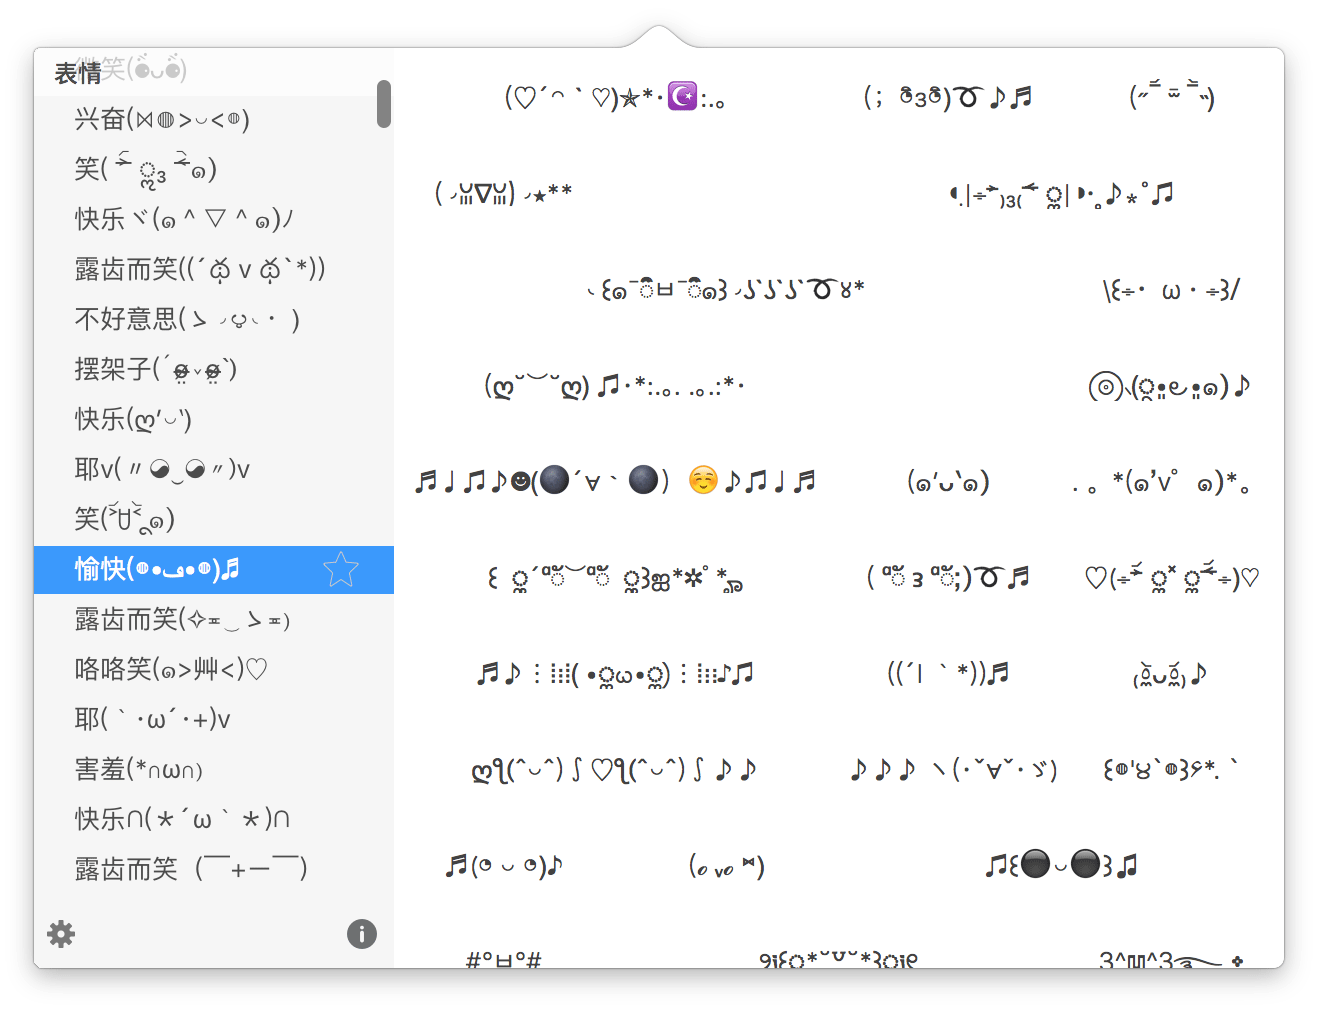1318x1010 pixels.
Task: Select the 露齿而笑（￣+ー￣） row
Action: click(214, 870)
